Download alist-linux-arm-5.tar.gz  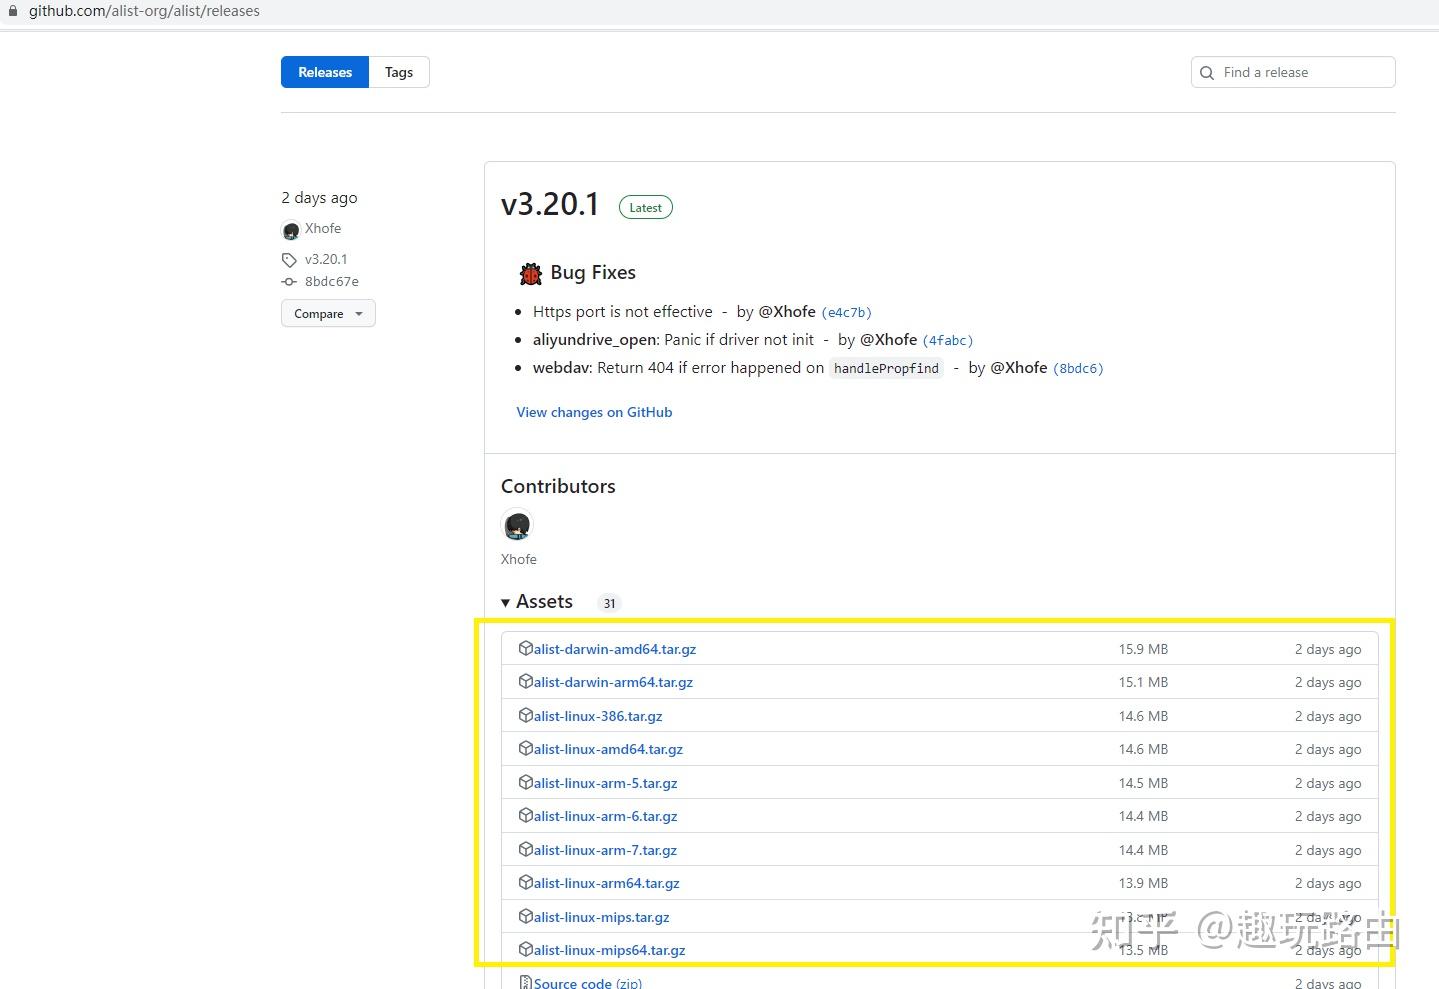605,783
